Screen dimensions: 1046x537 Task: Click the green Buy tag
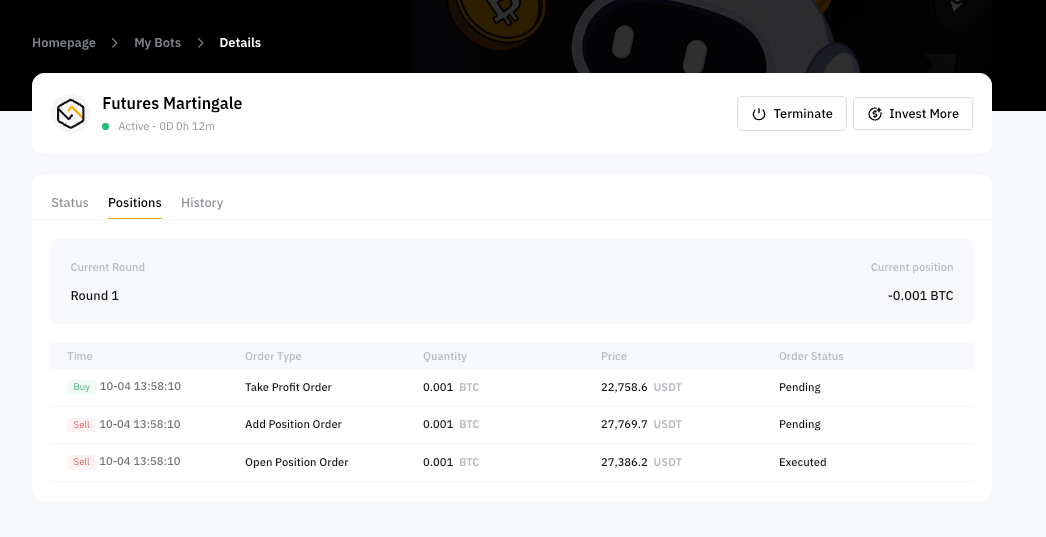[81, 387]
